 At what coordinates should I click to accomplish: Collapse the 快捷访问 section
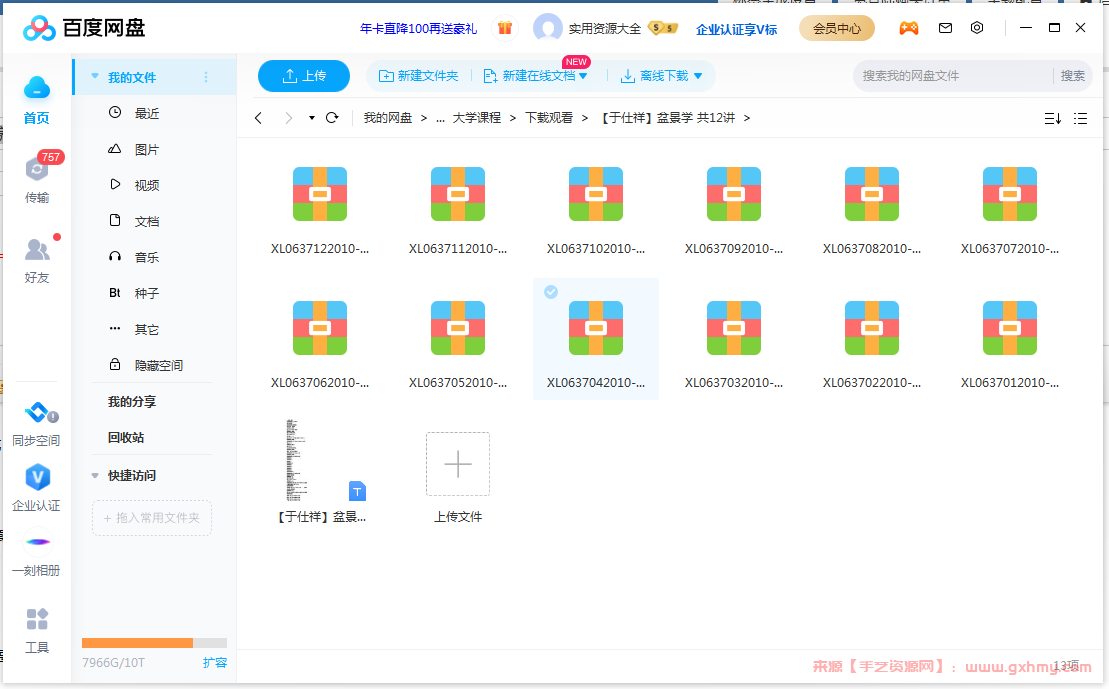[x=95, y=475]
